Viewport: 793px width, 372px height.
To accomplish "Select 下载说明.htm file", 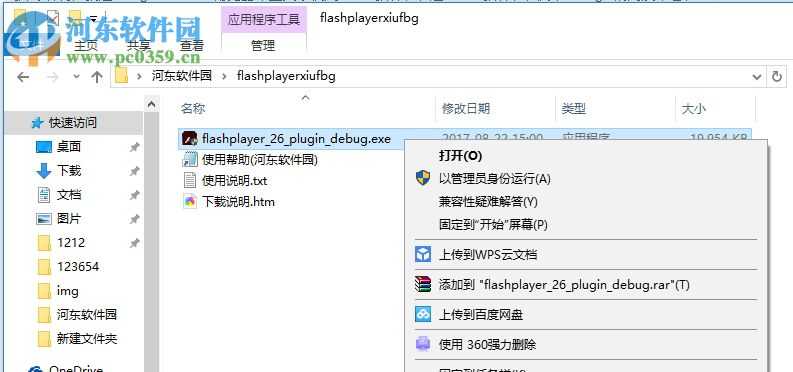I will point(238,202).
